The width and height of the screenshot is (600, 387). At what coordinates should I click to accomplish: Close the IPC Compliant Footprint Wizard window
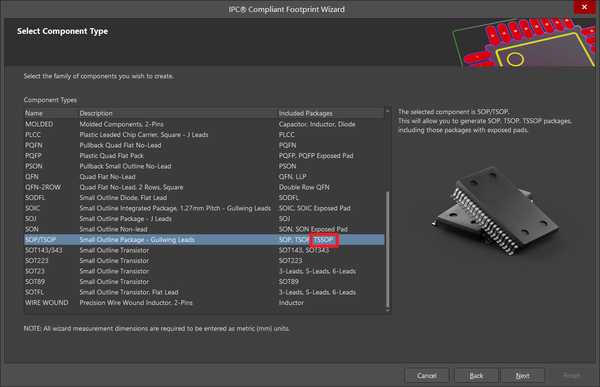pyautogui.click(x=584, y=7)
